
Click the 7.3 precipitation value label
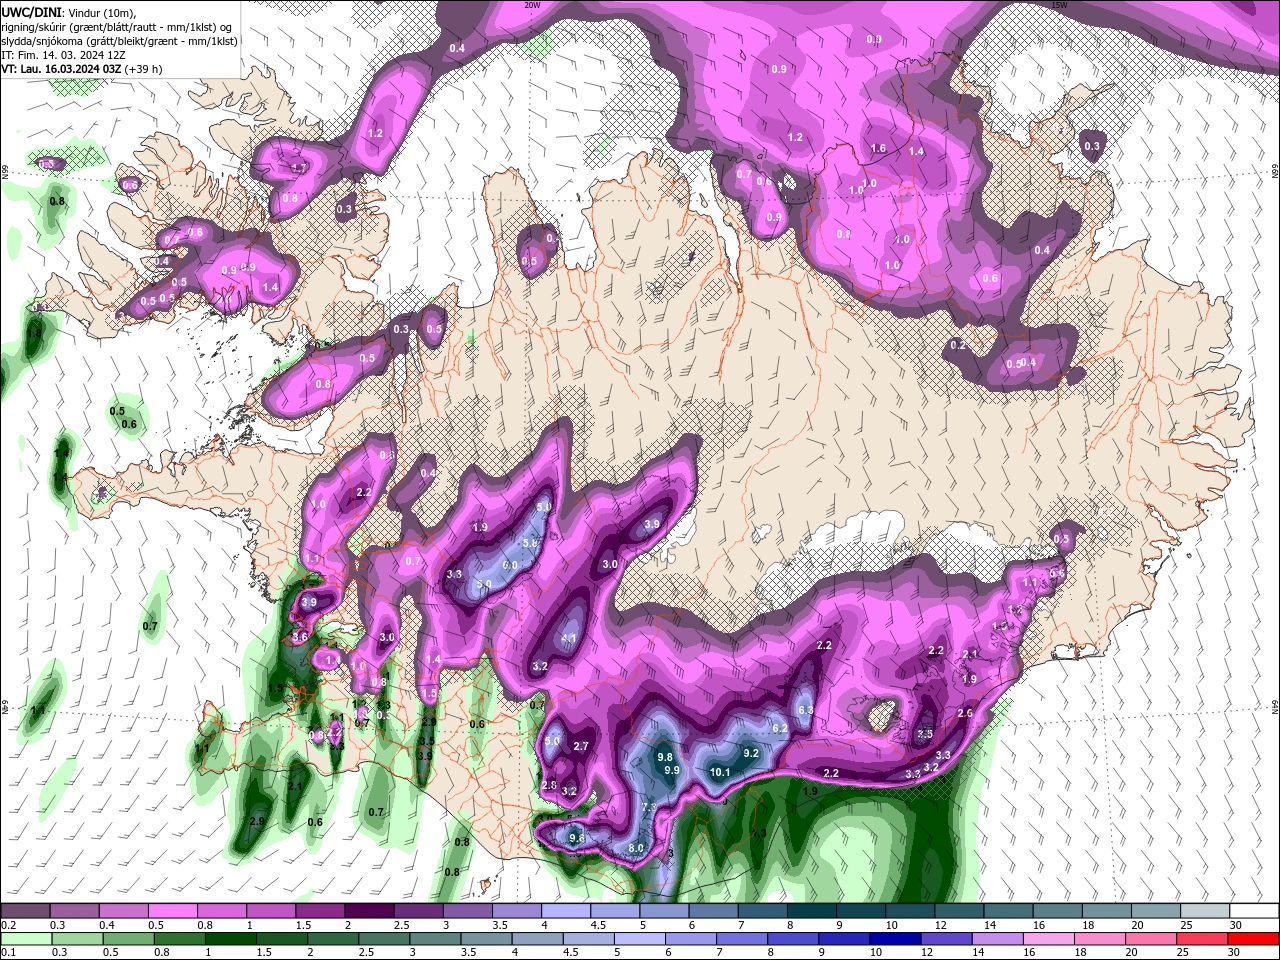point(648,807)
